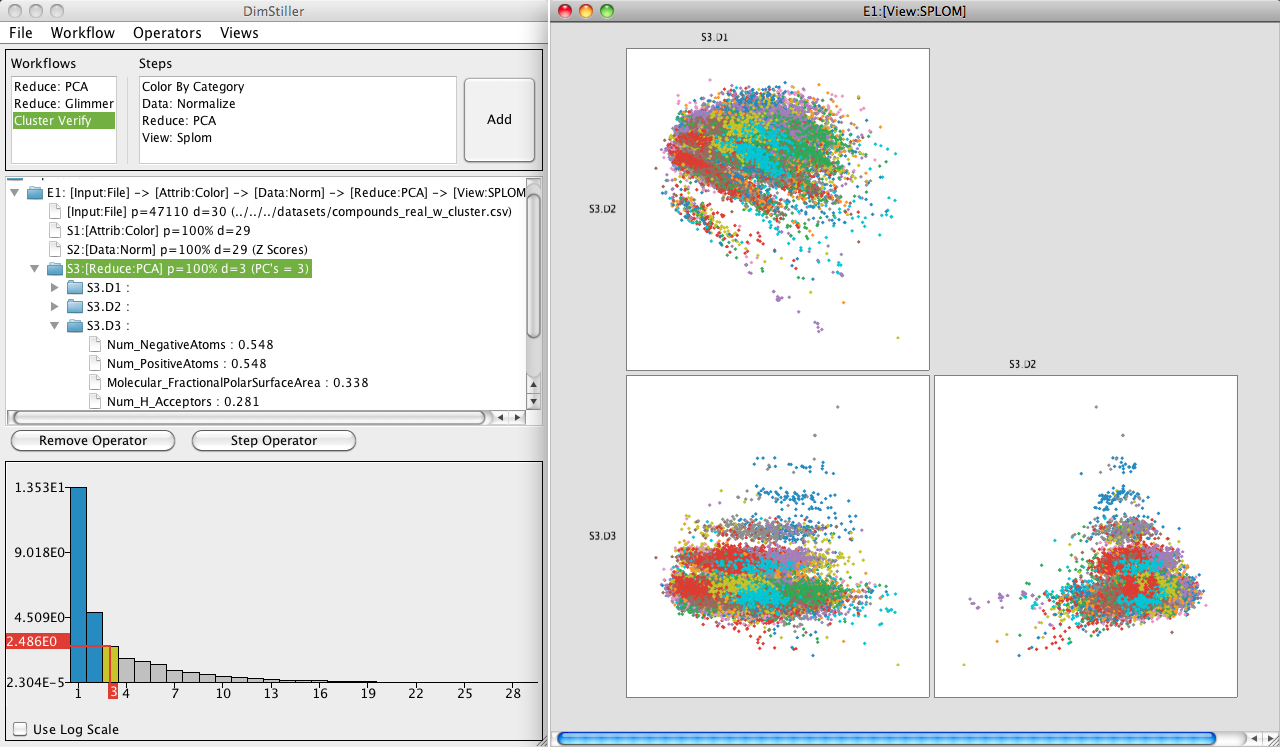Image resolution: width=1280 pixels, height=747 pixels.
Task: Select Molecular_FractionalPolarSurfaceArea : 0.338 row
Action: (237, 383)
